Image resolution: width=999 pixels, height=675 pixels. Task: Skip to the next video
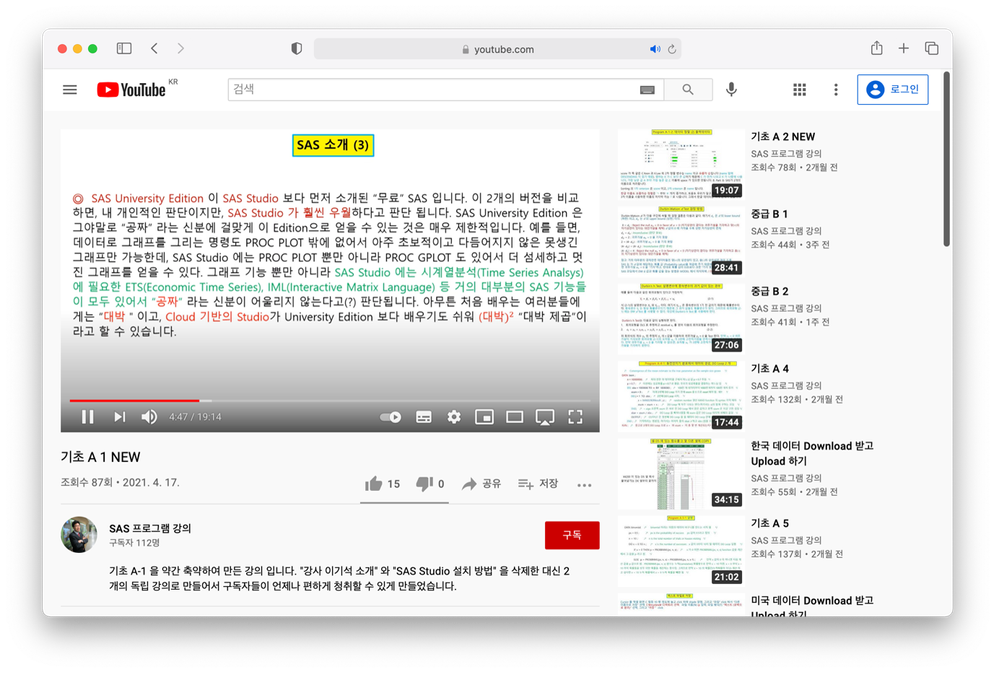pos(119,417)
